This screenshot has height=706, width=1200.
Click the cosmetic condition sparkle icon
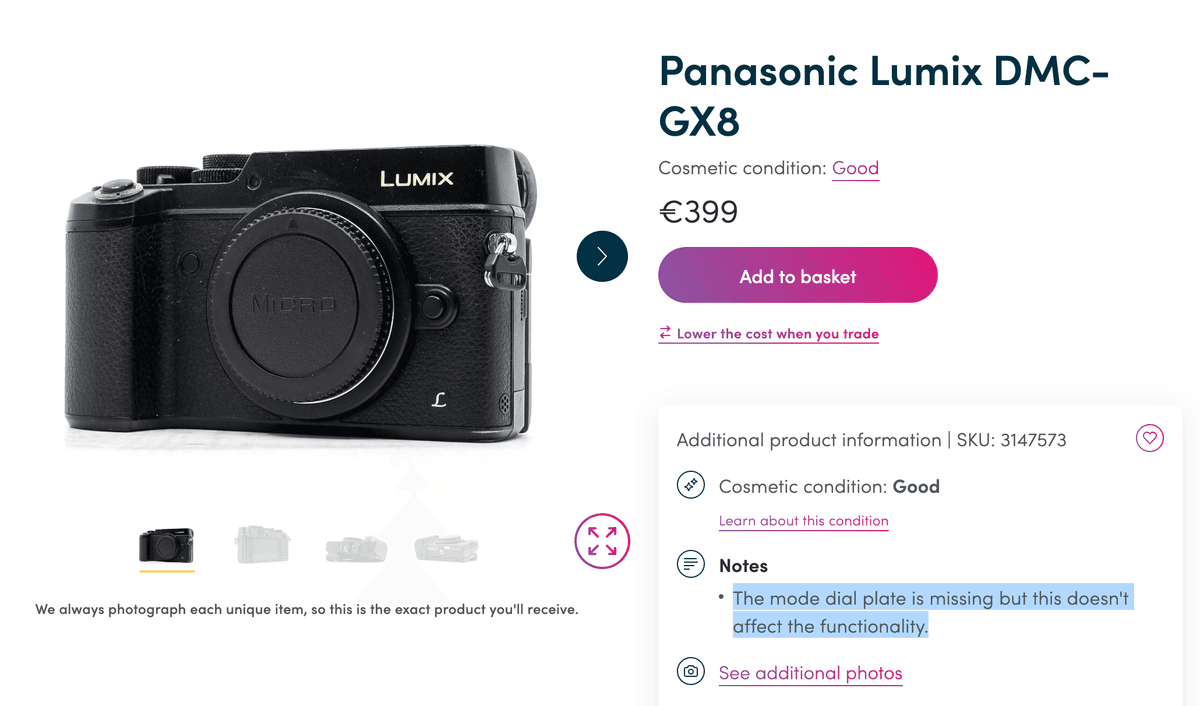point(690,486)
